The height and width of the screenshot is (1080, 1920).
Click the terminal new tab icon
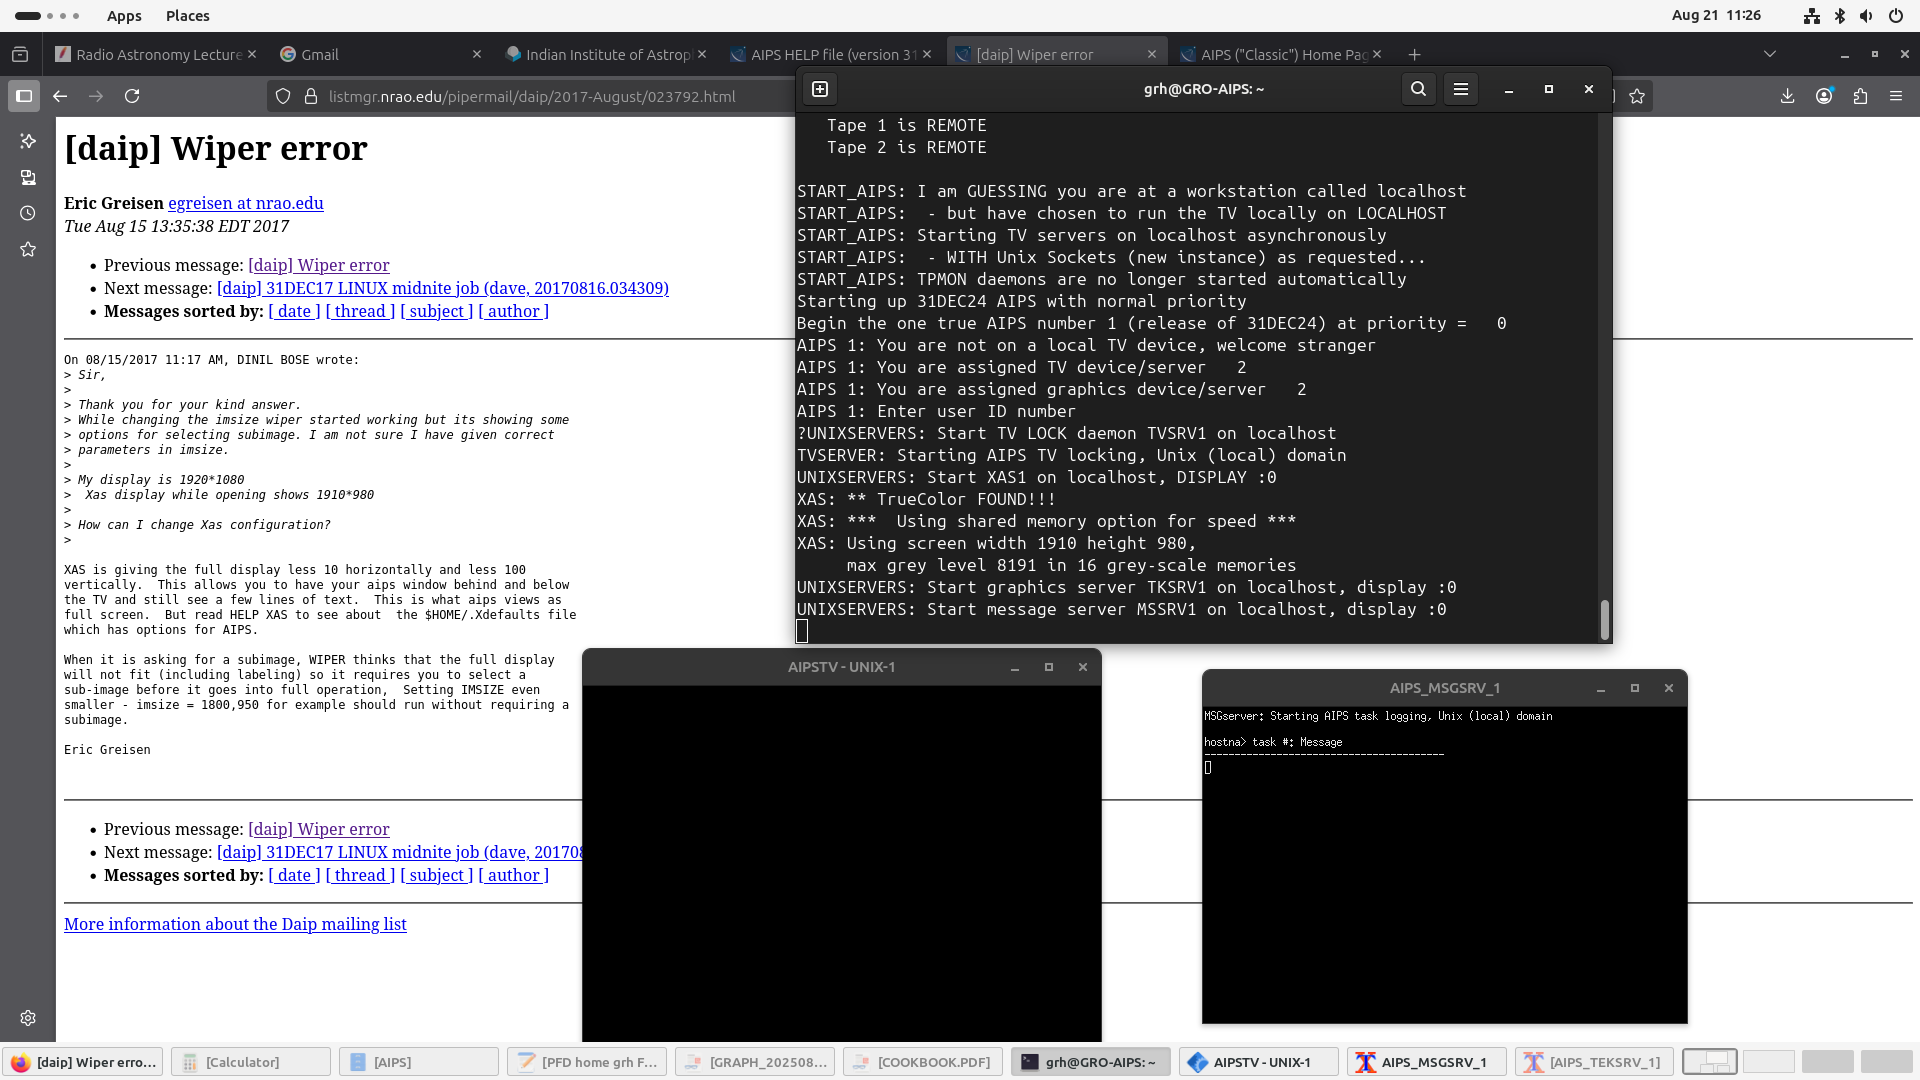pos(820,89)
